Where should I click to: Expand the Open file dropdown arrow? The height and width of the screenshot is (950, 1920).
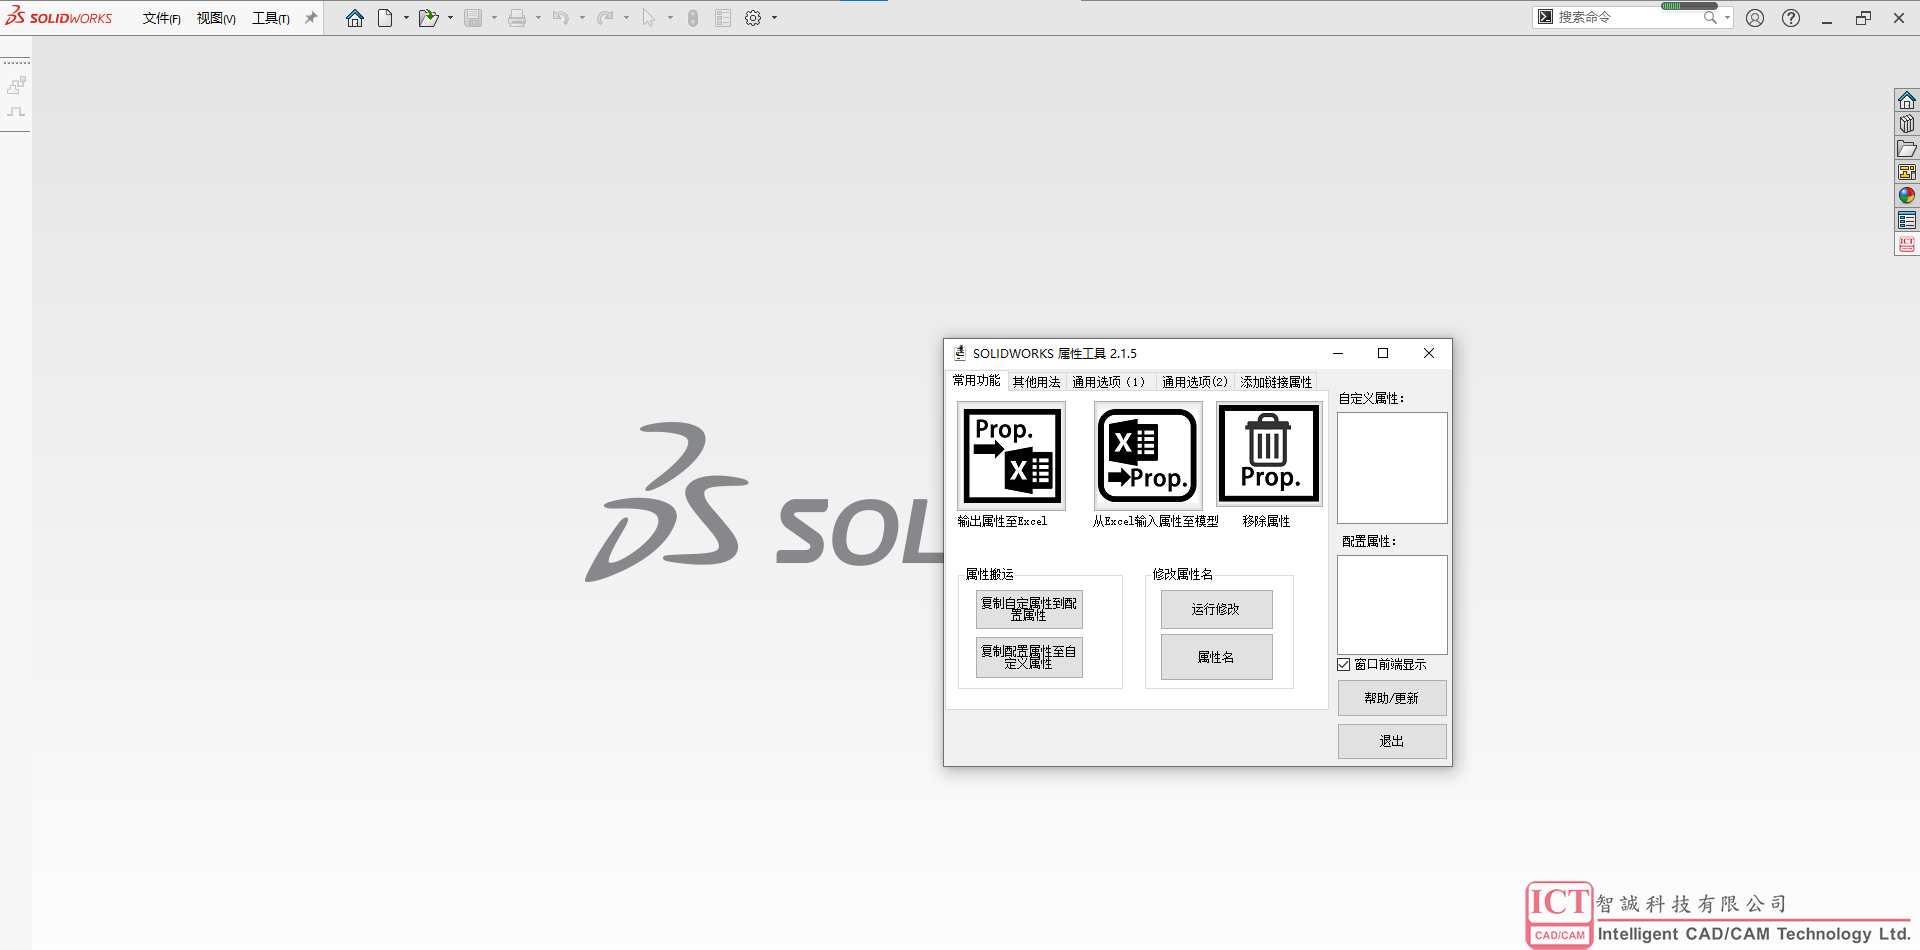click(x=450, y=18)
